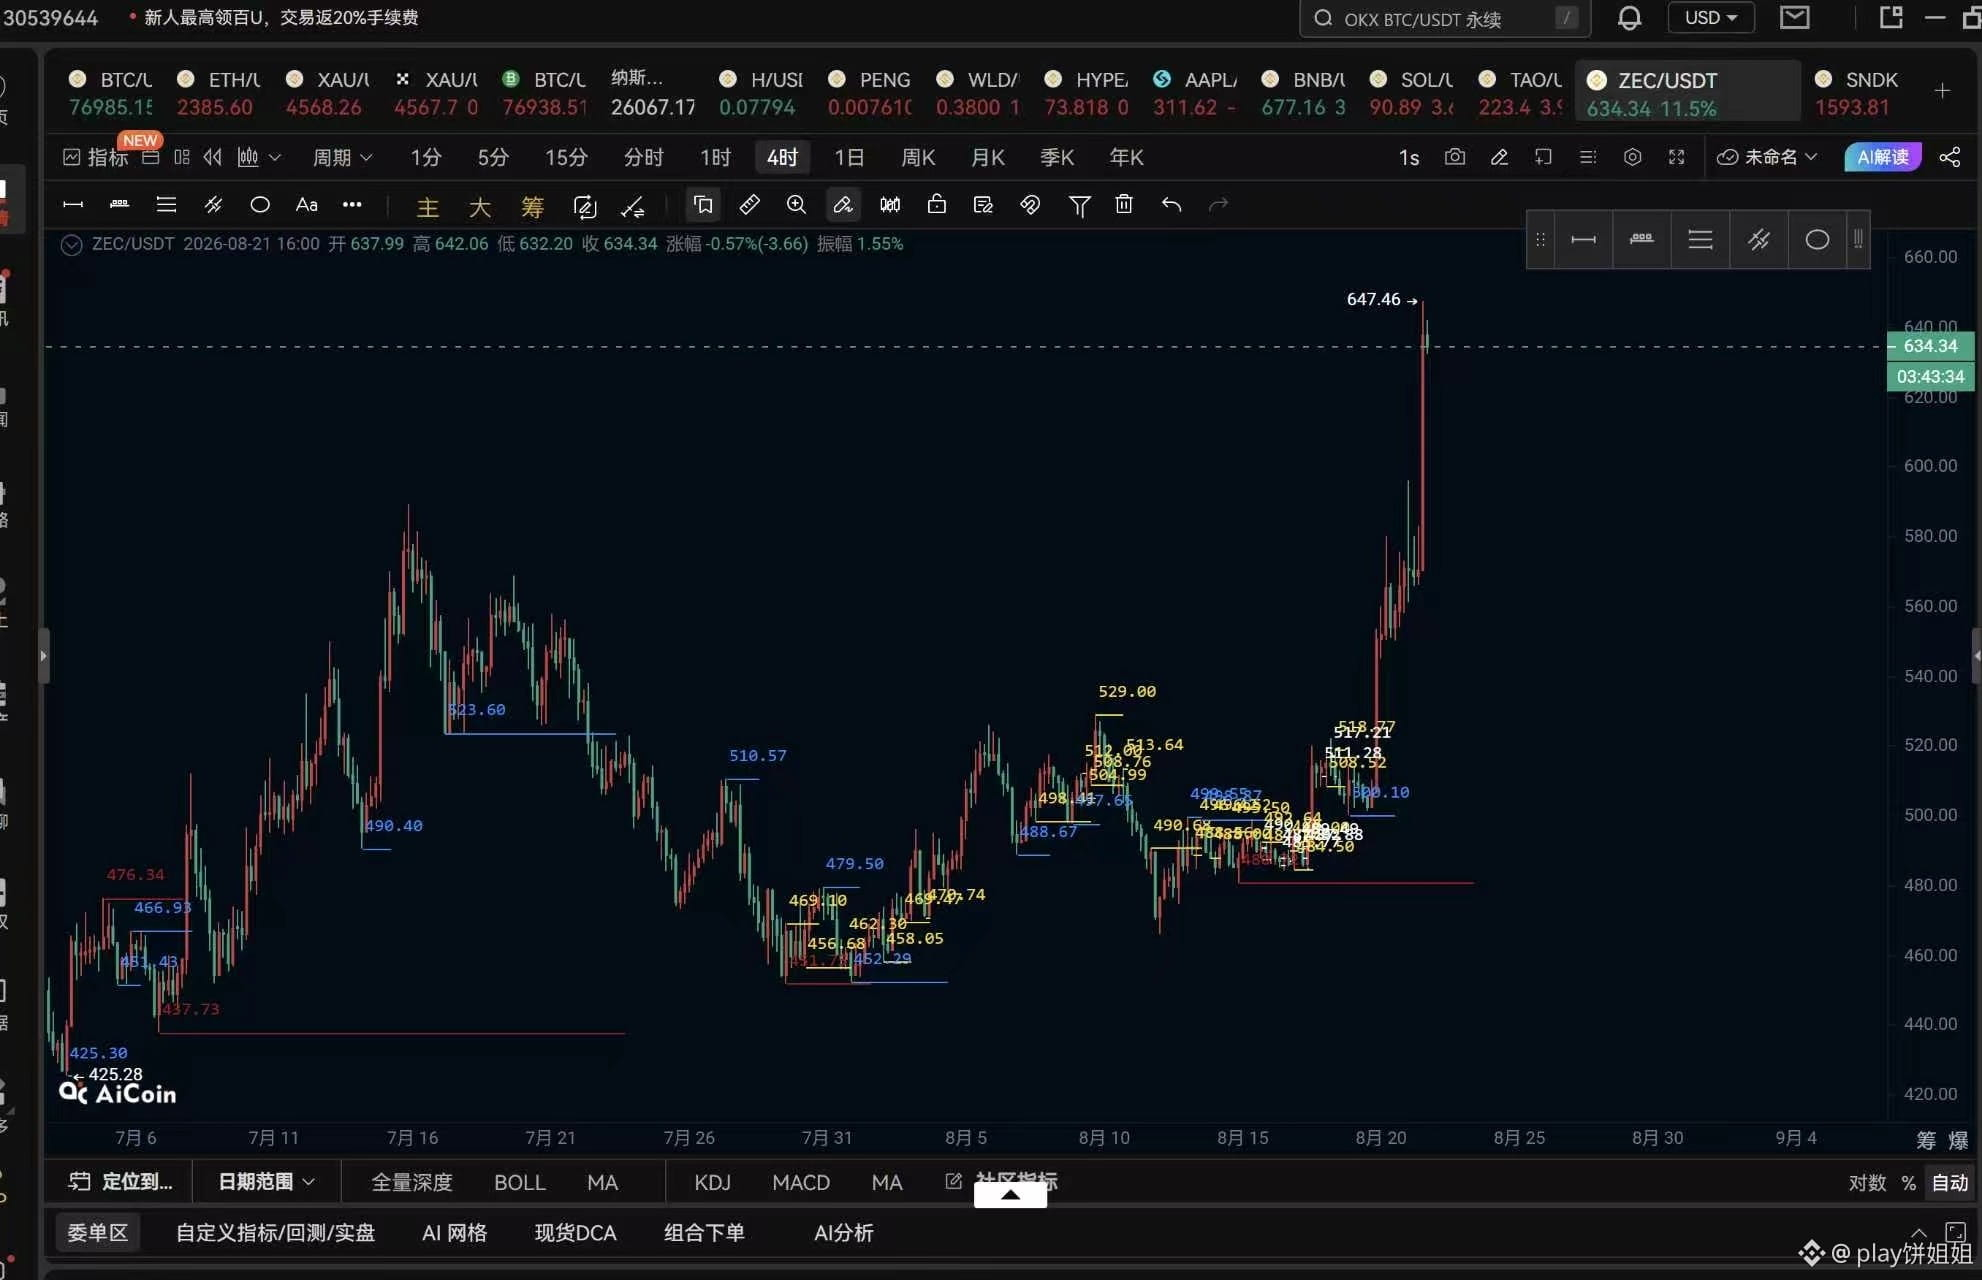Click the 634.34 current price label
Image resolution: width=1982 pixels, height=1280 pixels.
[1930, 346]
